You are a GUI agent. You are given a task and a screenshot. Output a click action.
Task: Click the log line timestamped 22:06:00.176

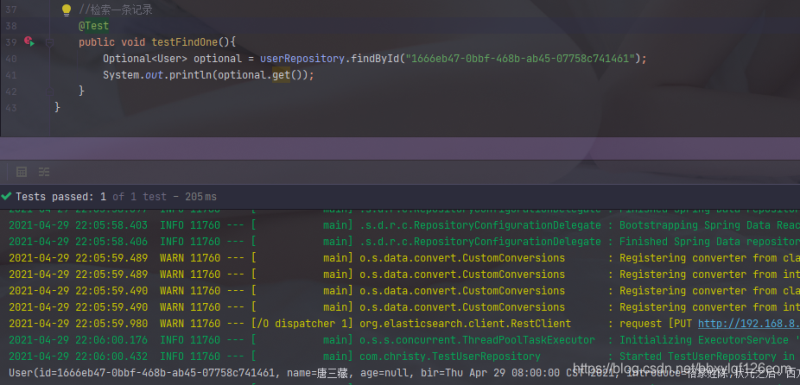[x=404, y=340]
